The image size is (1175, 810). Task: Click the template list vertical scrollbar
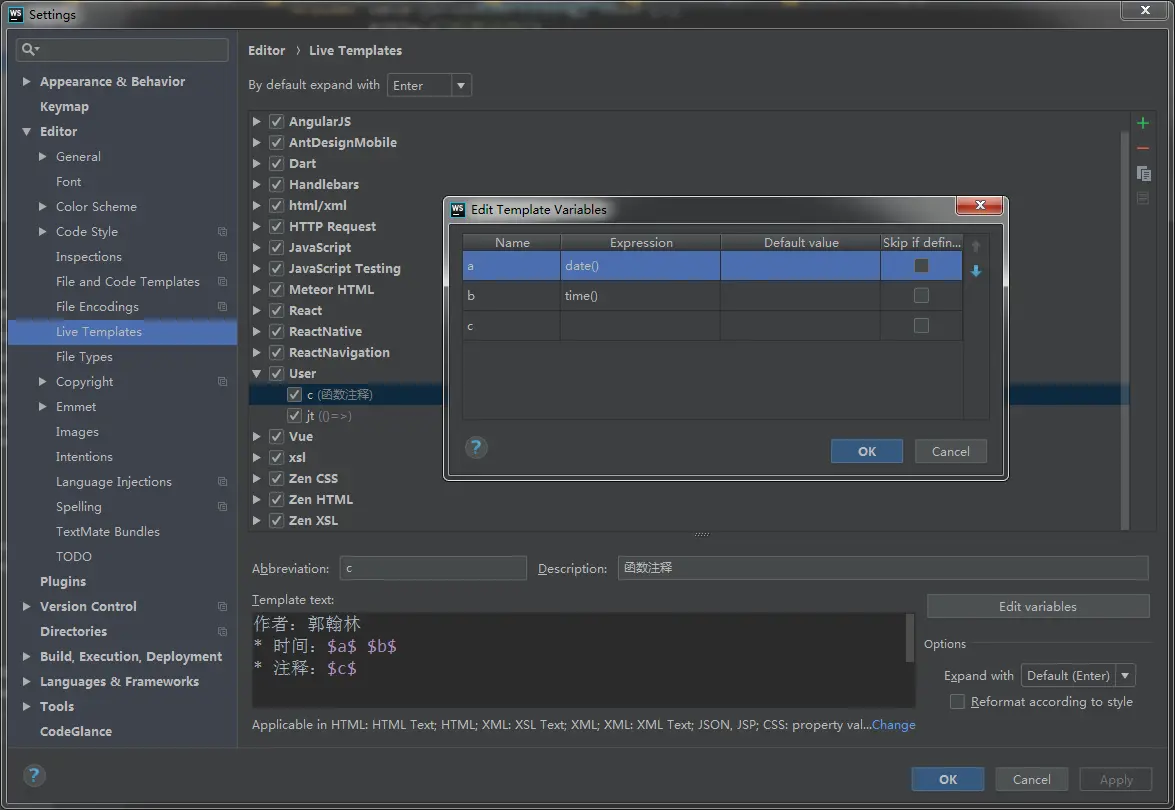pyautogui.click(x=1124, y=330)
